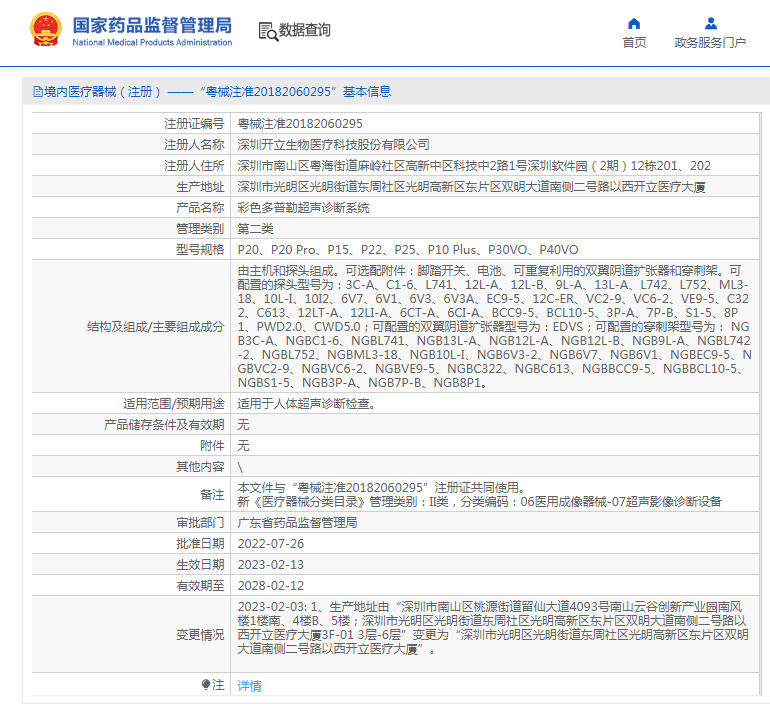Screen dimensions: 770x708
Task: Click the lightbulb icon beside 注
Action: click(x=206, y=684)
